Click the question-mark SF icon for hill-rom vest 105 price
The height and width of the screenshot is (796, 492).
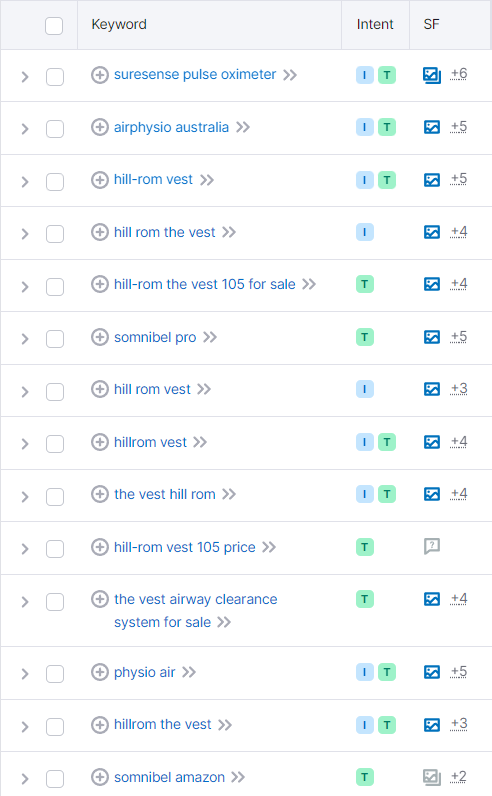(432, 546)
